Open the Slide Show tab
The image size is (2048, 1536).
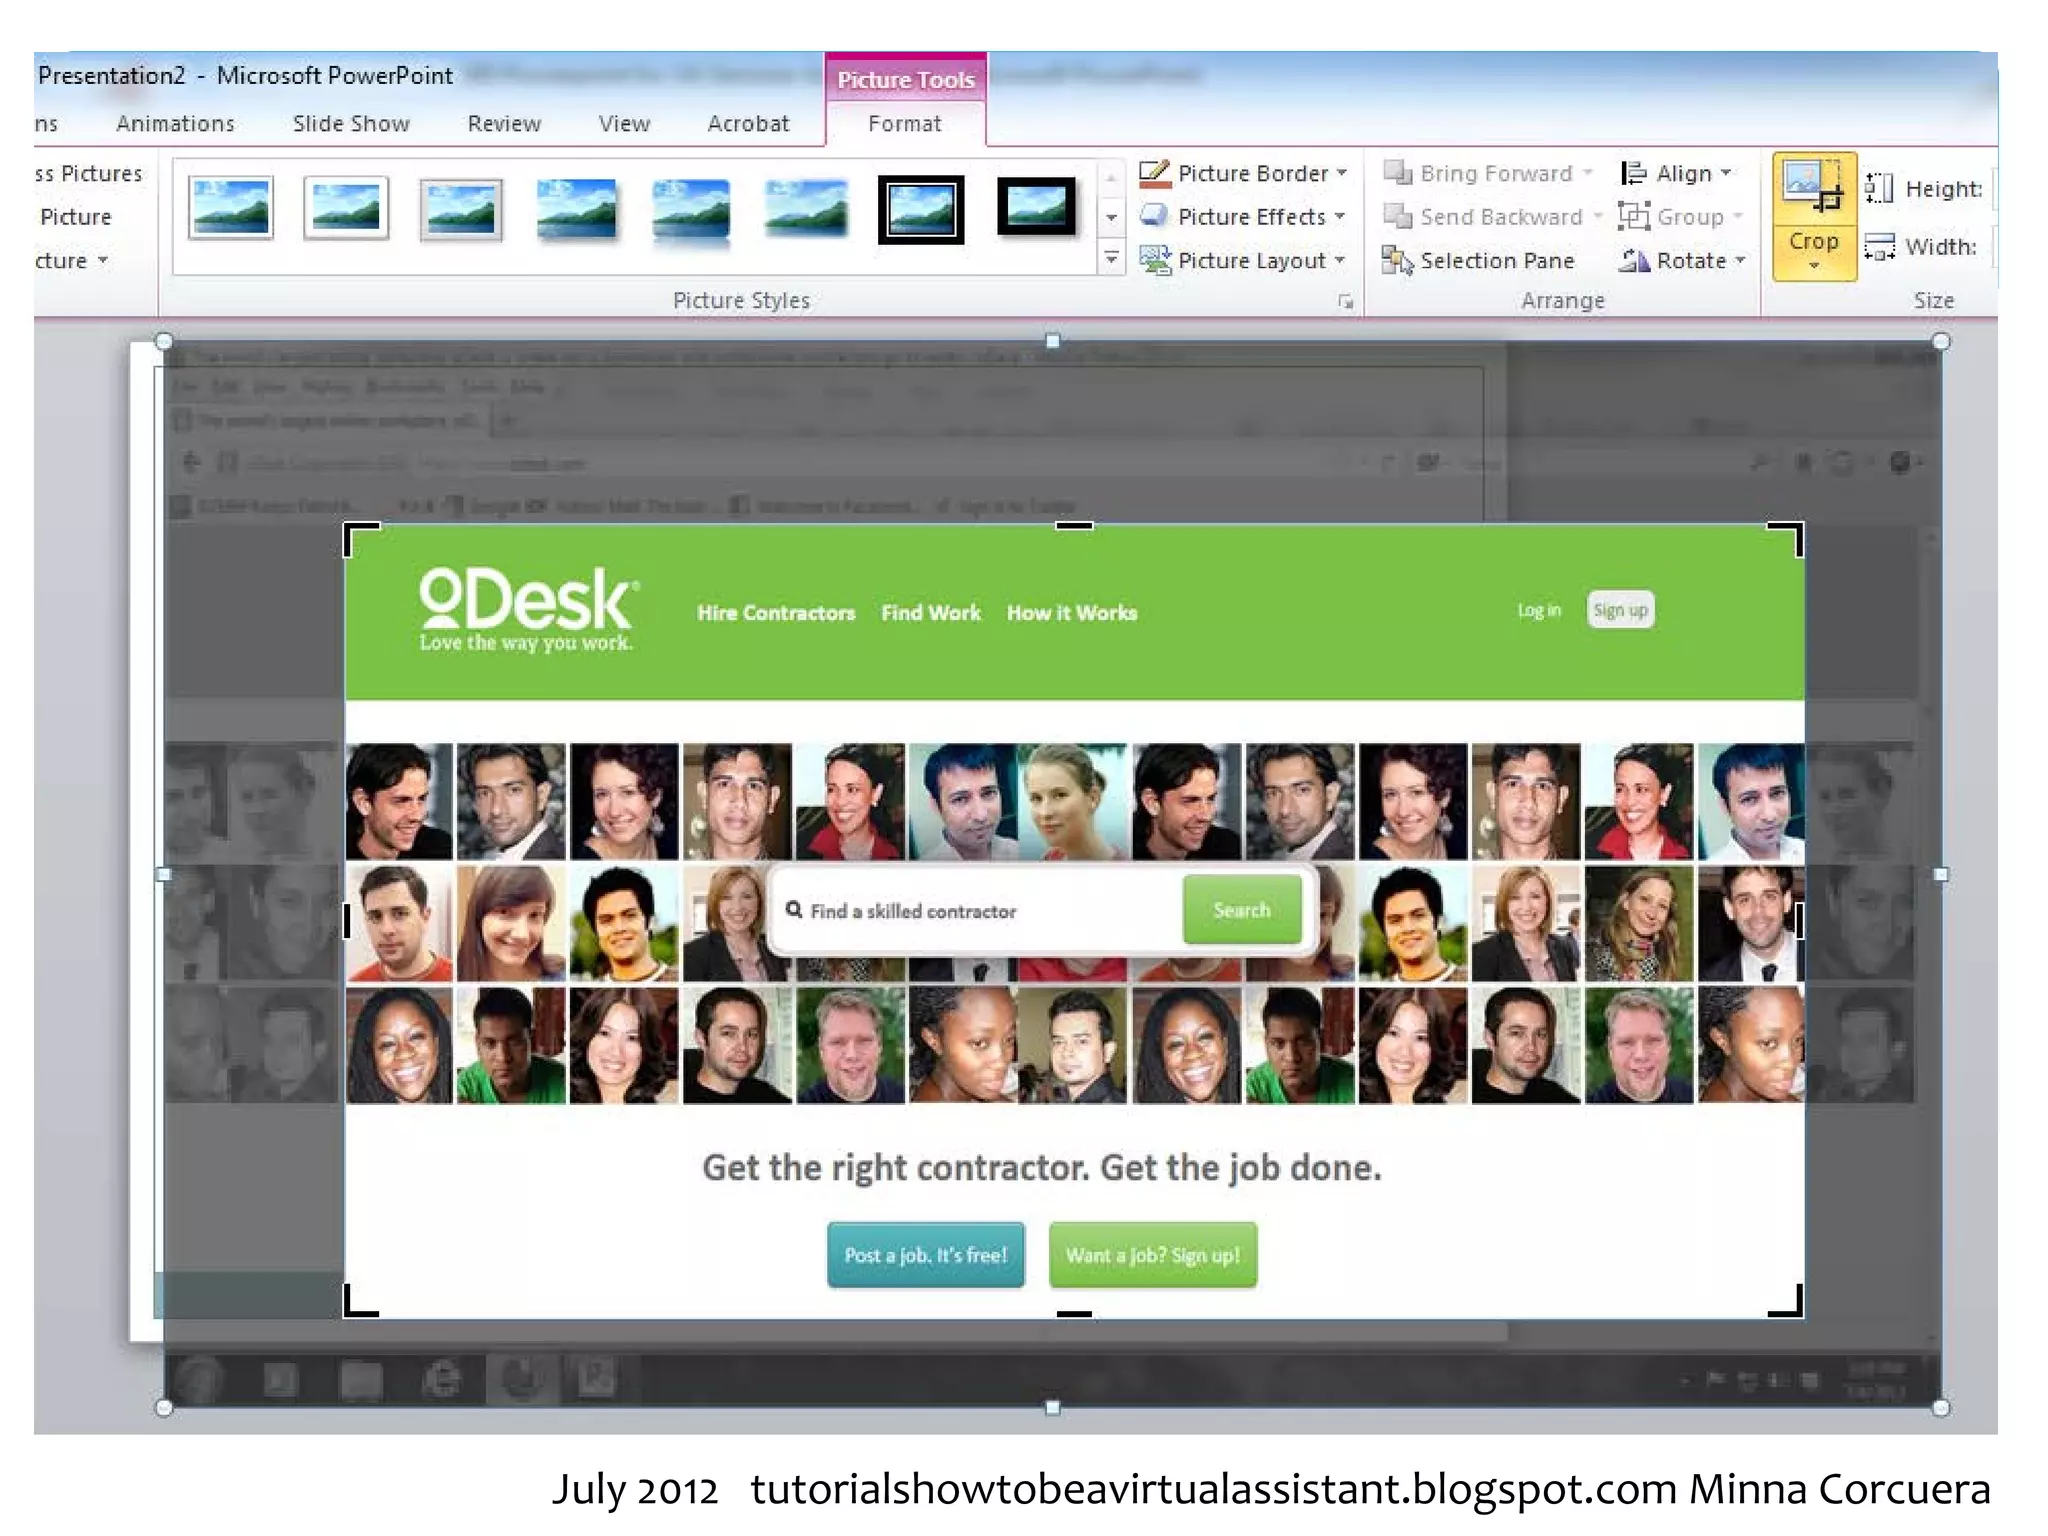click(x=351, y=124)
